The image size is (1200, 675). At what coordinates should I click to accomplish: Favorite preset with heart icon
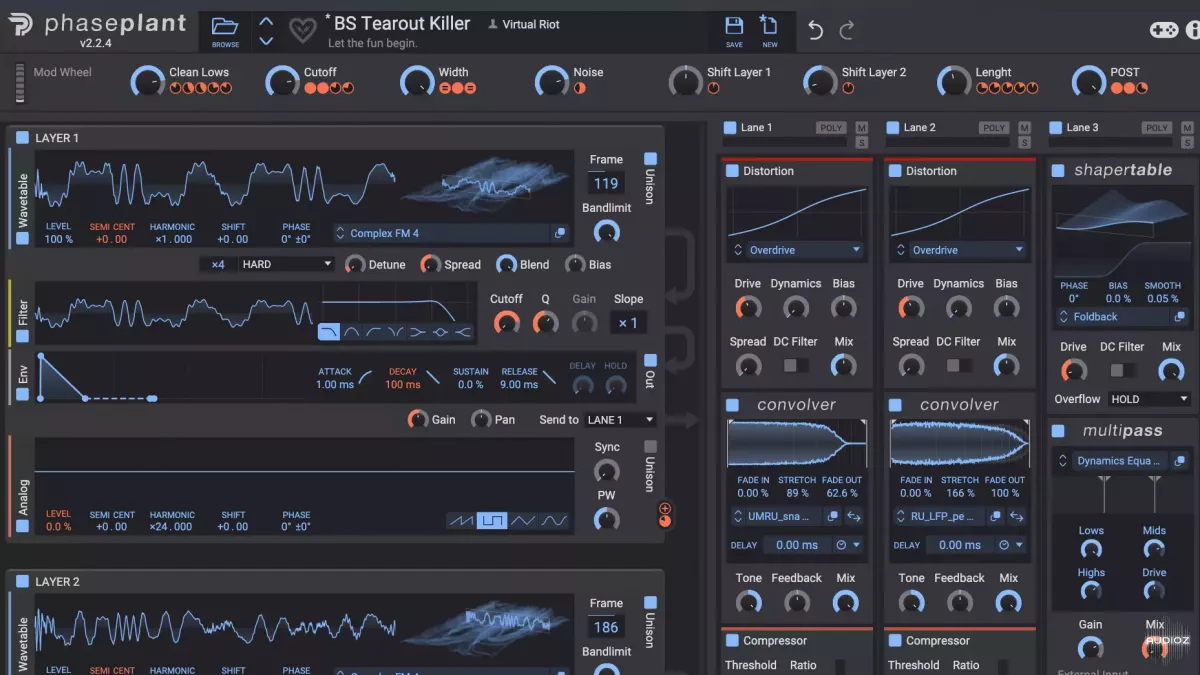(x=302, y=31)
